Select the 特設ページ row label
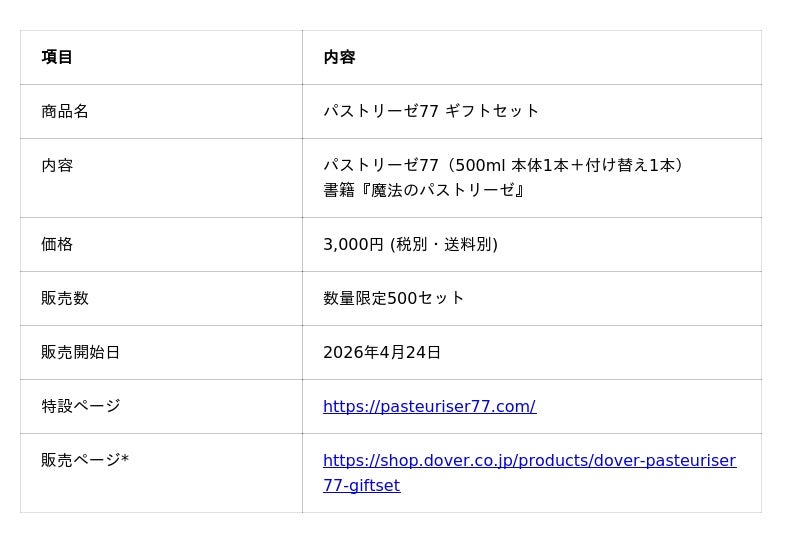The image size is (800, 543). [x=81, y=406]
